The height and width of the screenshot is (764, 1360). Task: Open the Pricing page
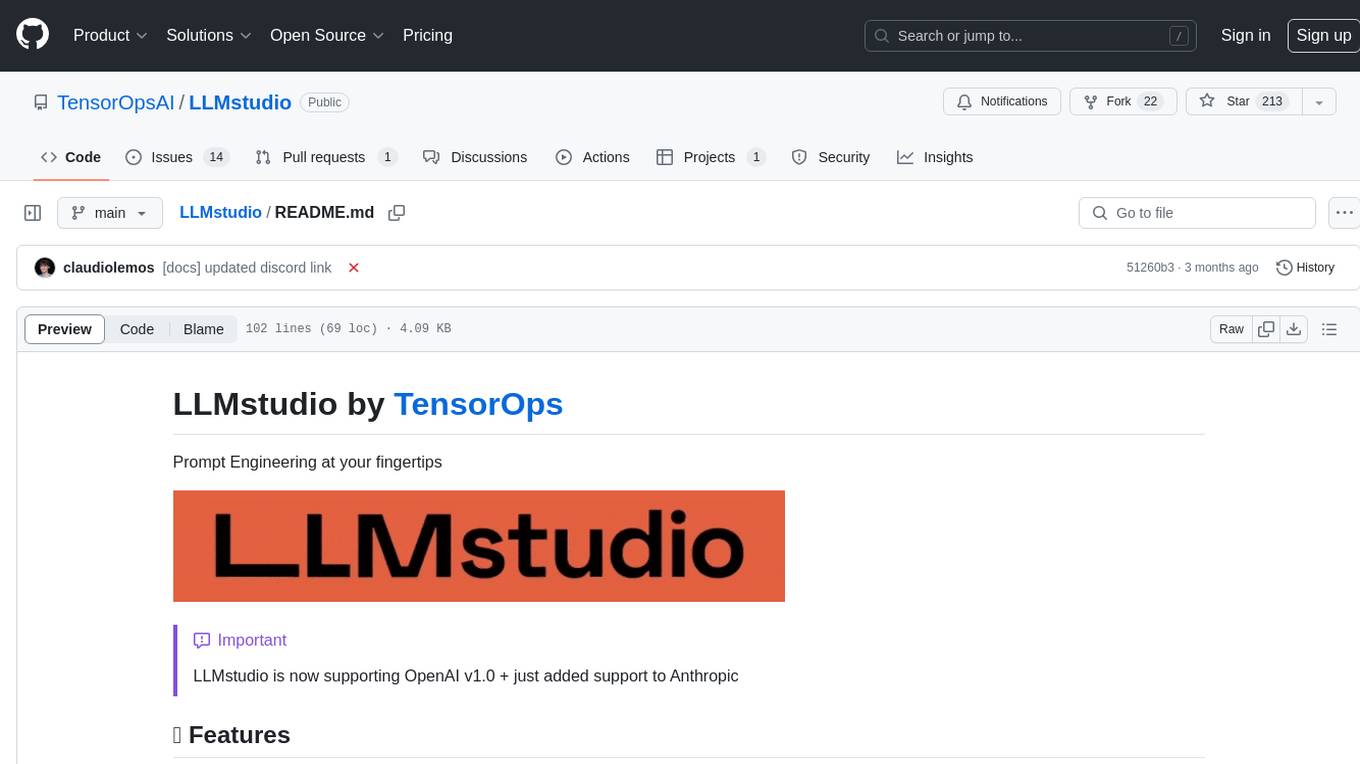tap(427, 35)
